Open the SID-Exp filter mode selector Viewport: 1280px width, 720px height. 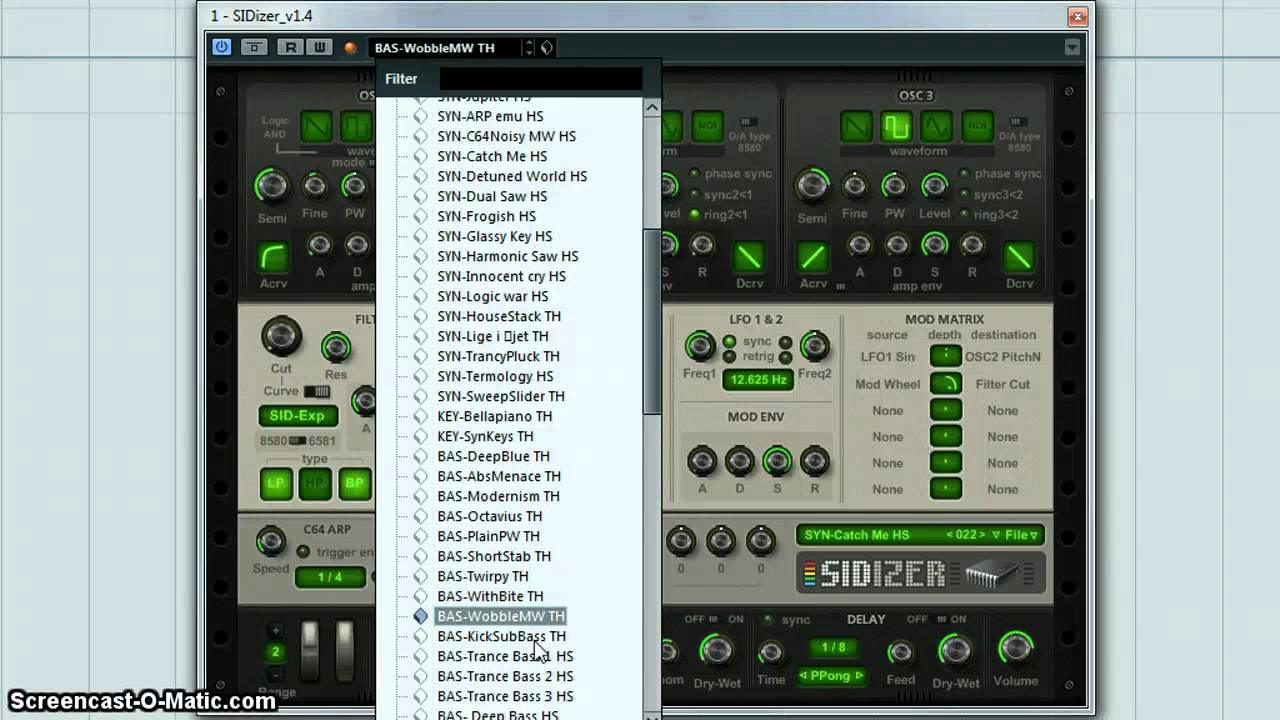pyautogui.click(x=298, y=415)
